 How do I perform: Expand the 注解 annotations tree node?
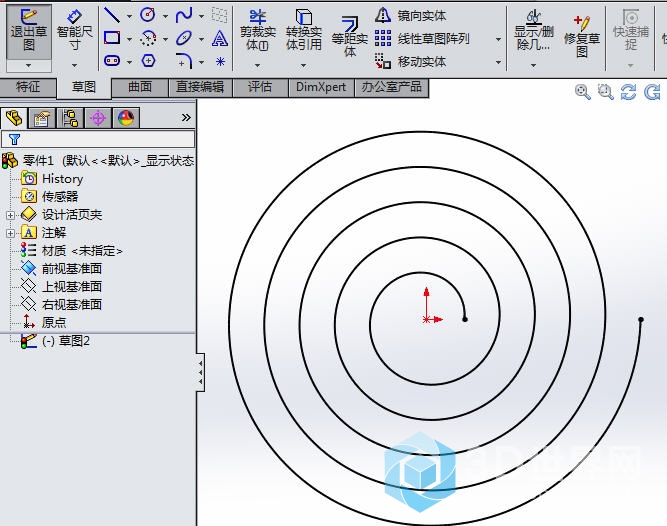pyautogui.click(x=10, y=233)
